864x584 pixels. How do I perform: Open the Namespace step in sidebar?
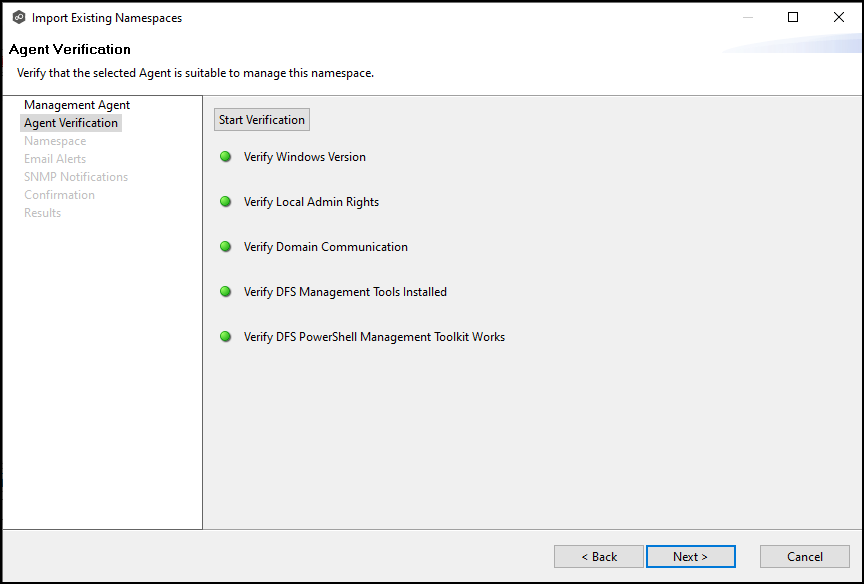pyautogui.click(x=55, y=141)
